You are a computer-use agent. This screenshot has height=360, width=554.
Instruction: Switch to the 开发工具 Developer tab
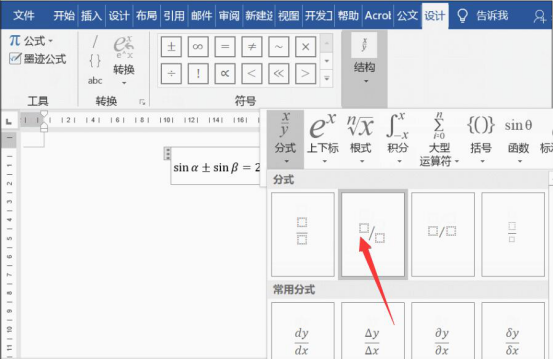(x=319, y=16)
